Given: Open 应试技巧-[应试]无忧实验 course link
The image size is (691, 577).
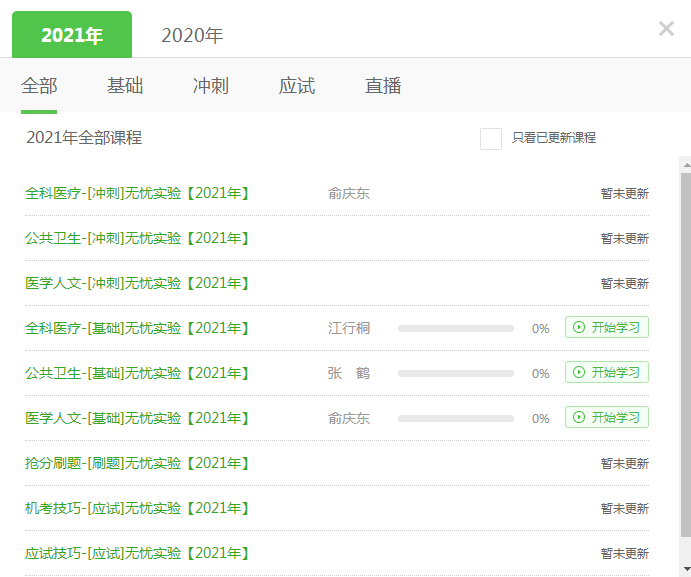Looking at the screenshot, I should coord(137,553).
